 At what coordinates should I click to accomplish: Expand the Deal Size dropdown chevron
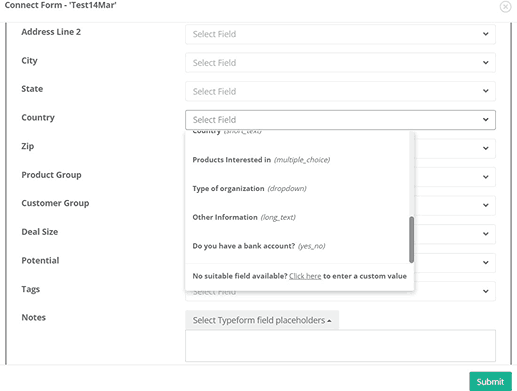click(x=486, y=234)
